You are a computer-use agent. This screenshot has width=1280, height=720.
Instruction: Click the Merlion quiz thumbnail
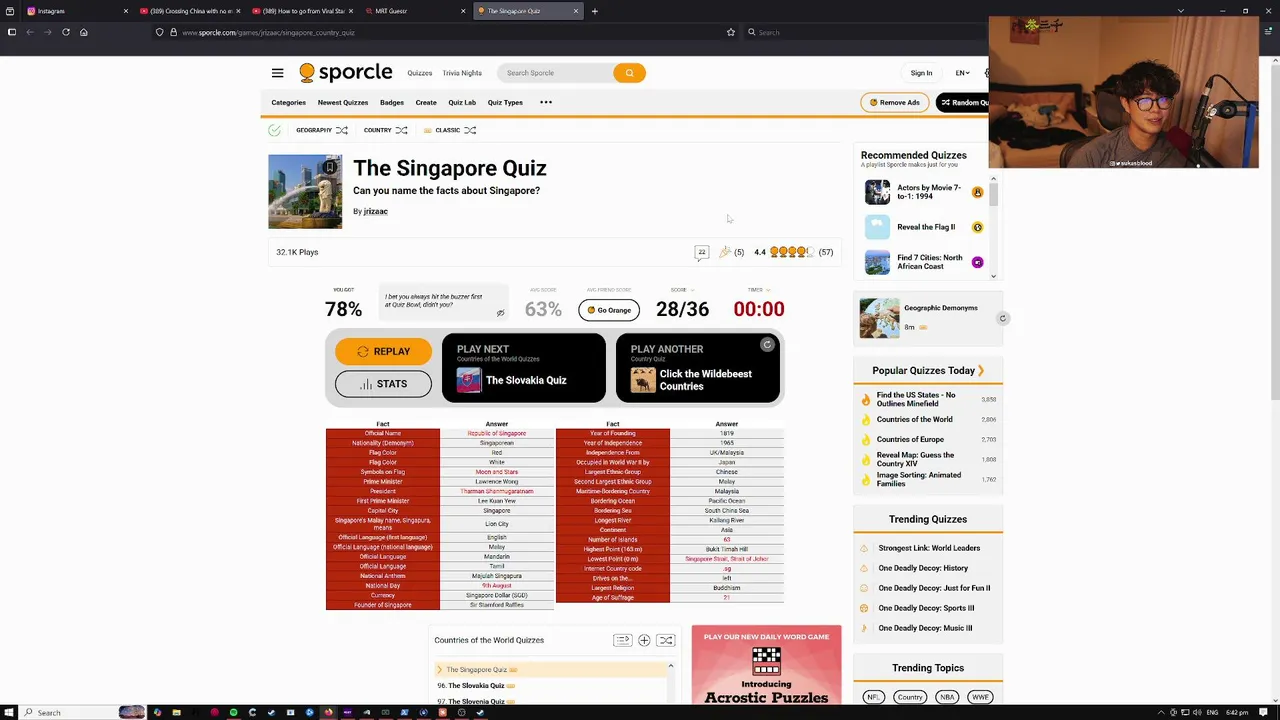[x=305, y=192]
